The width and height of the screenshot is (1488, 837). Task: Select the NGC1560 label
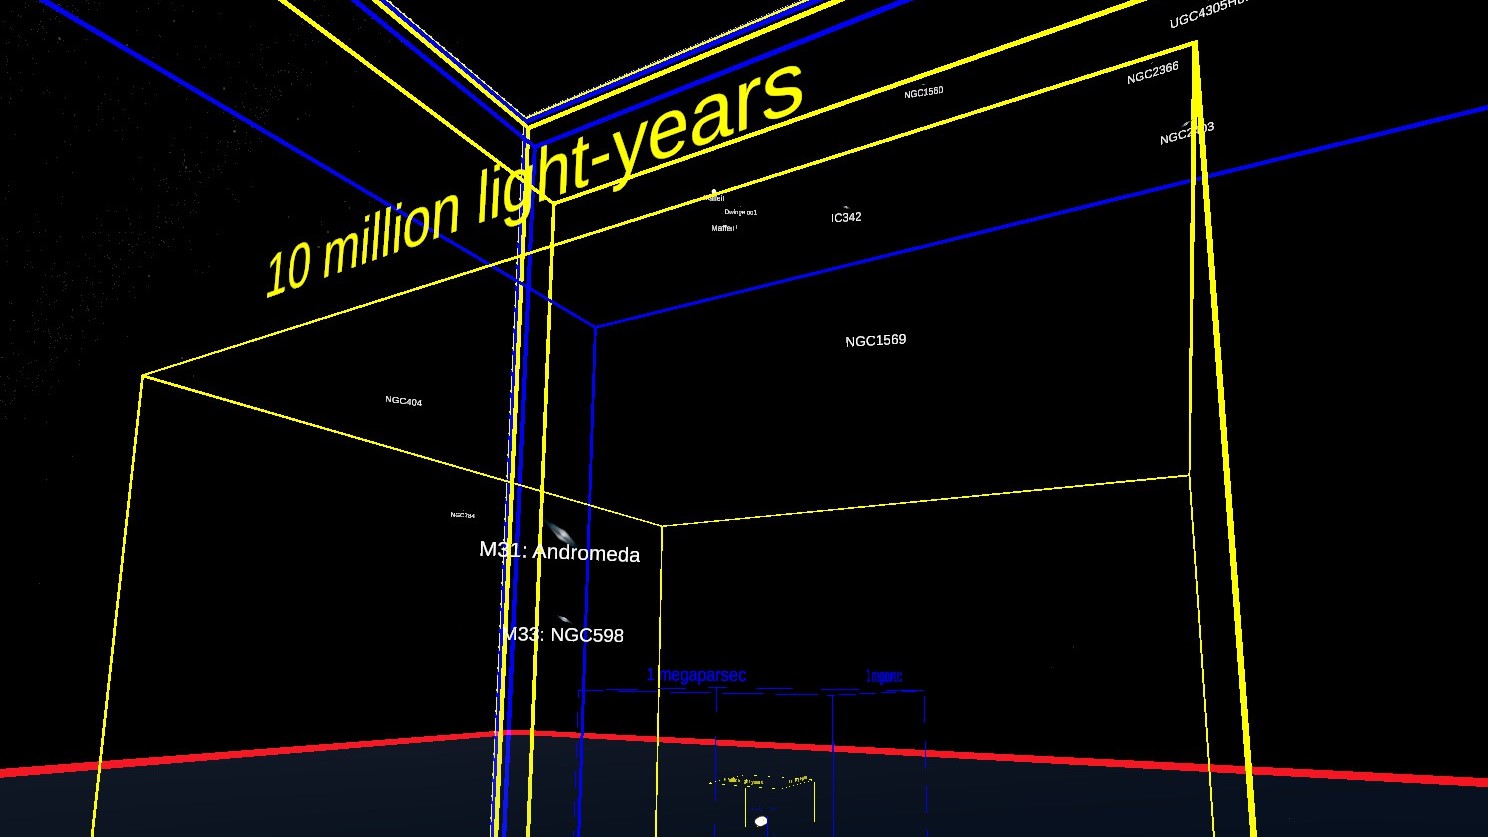pyautogui.click(x=923, y=93)
